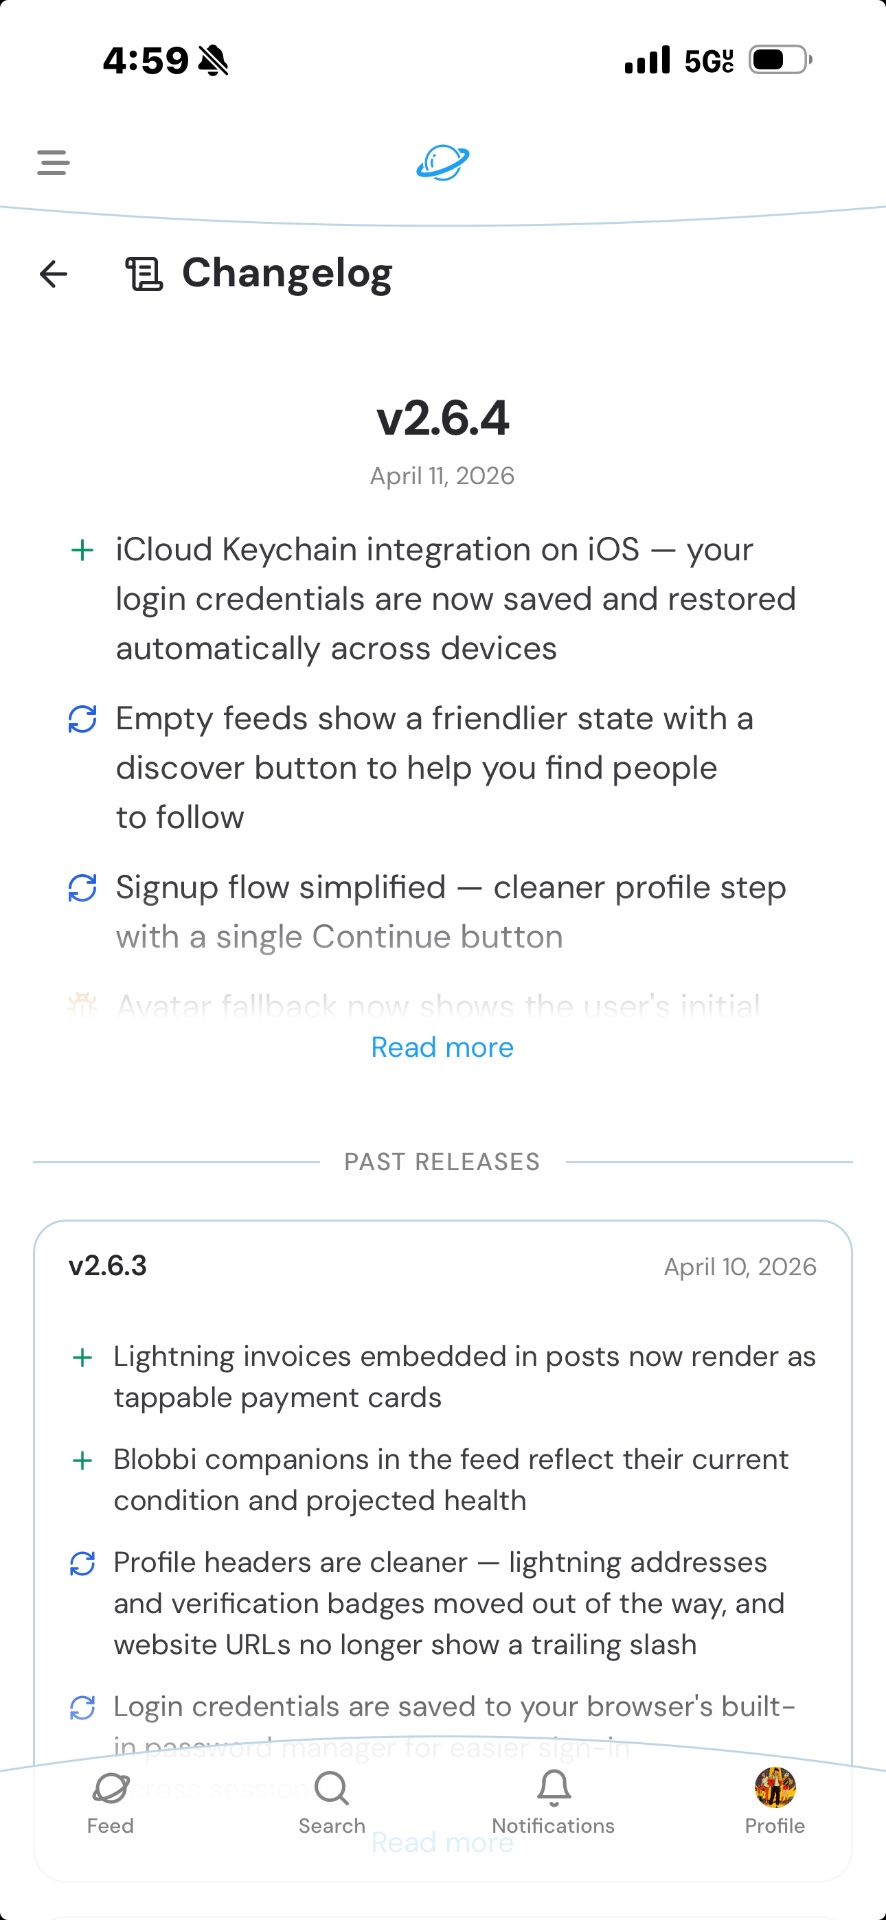This screenshot has width=886, height=1920.
Task: Tap the April 10, 2026 release date
Action: click(x=740, y=1267)
